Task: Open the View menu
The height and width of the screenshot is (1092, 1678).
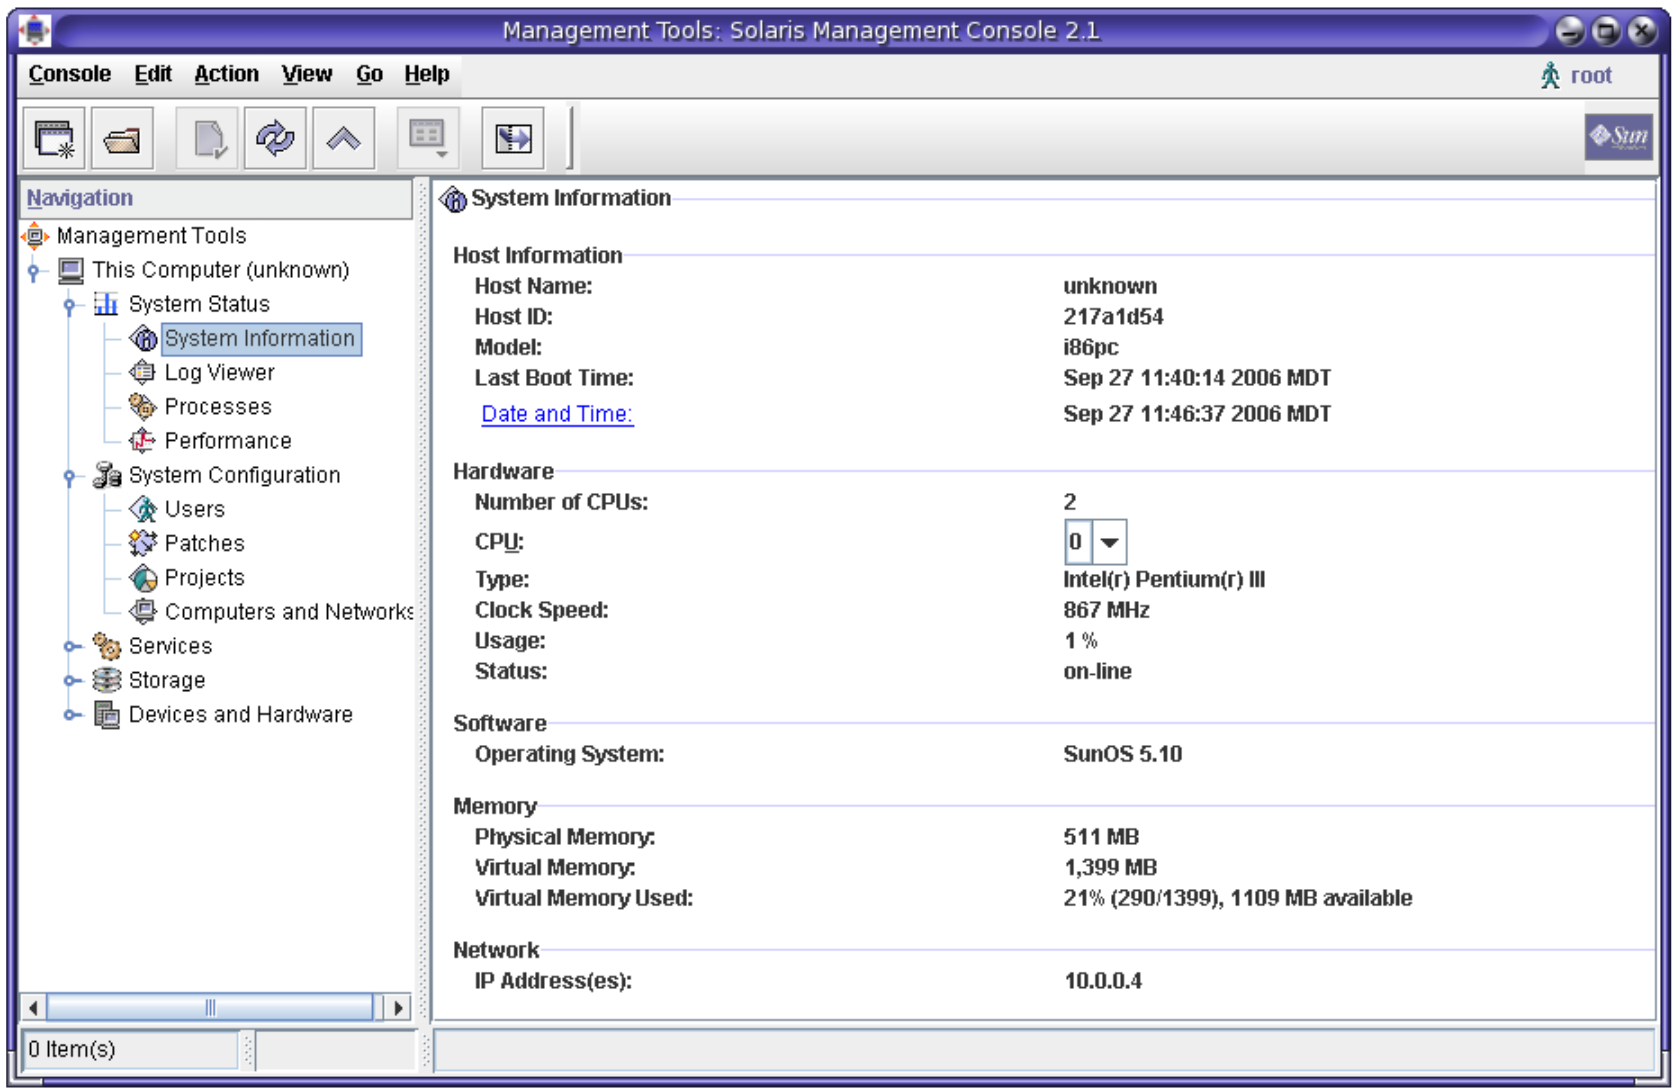Action: point(306,74)
